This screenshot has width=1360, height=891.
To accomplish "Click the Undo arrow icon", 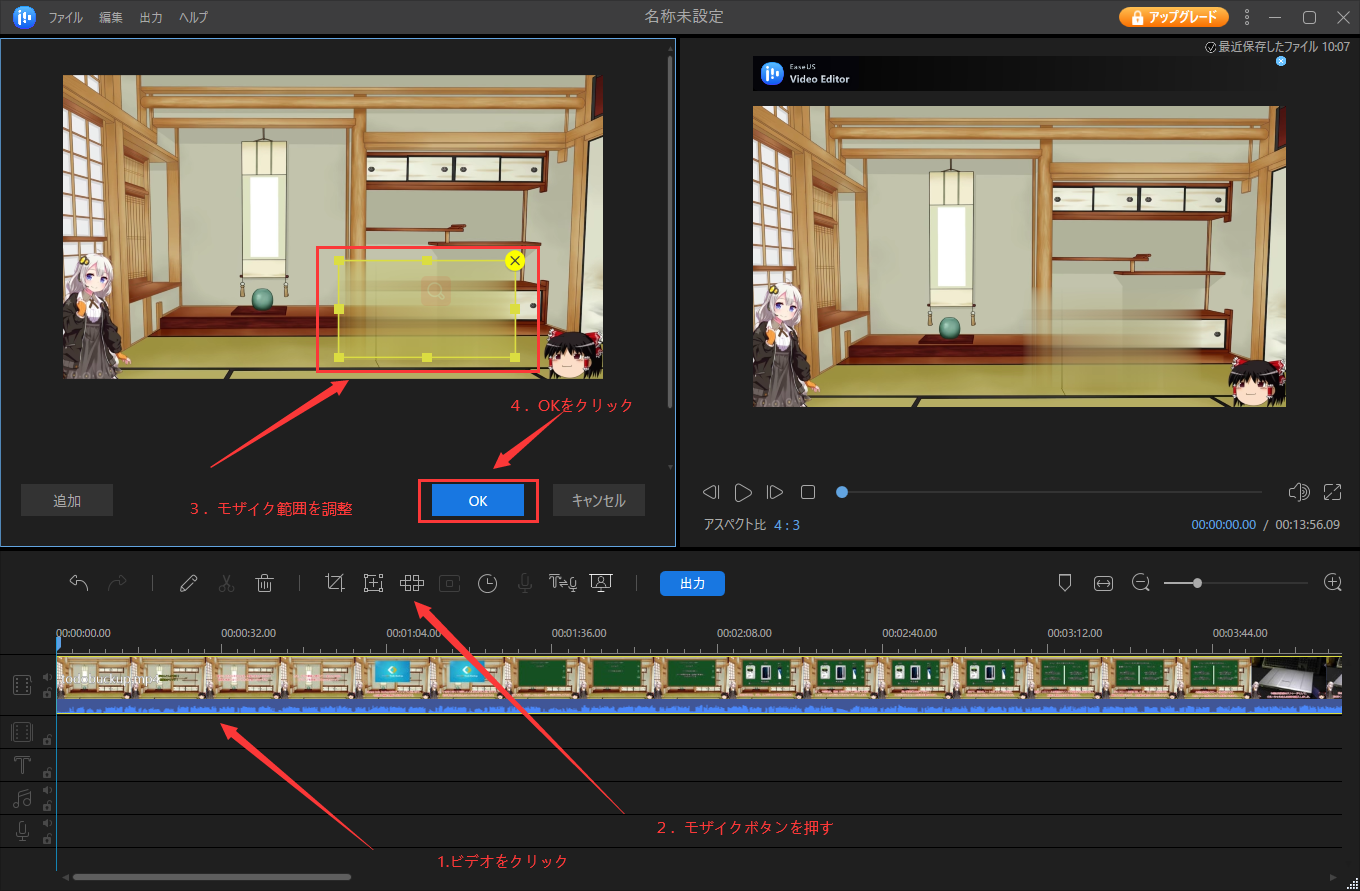I will click(x=79, y=583).
